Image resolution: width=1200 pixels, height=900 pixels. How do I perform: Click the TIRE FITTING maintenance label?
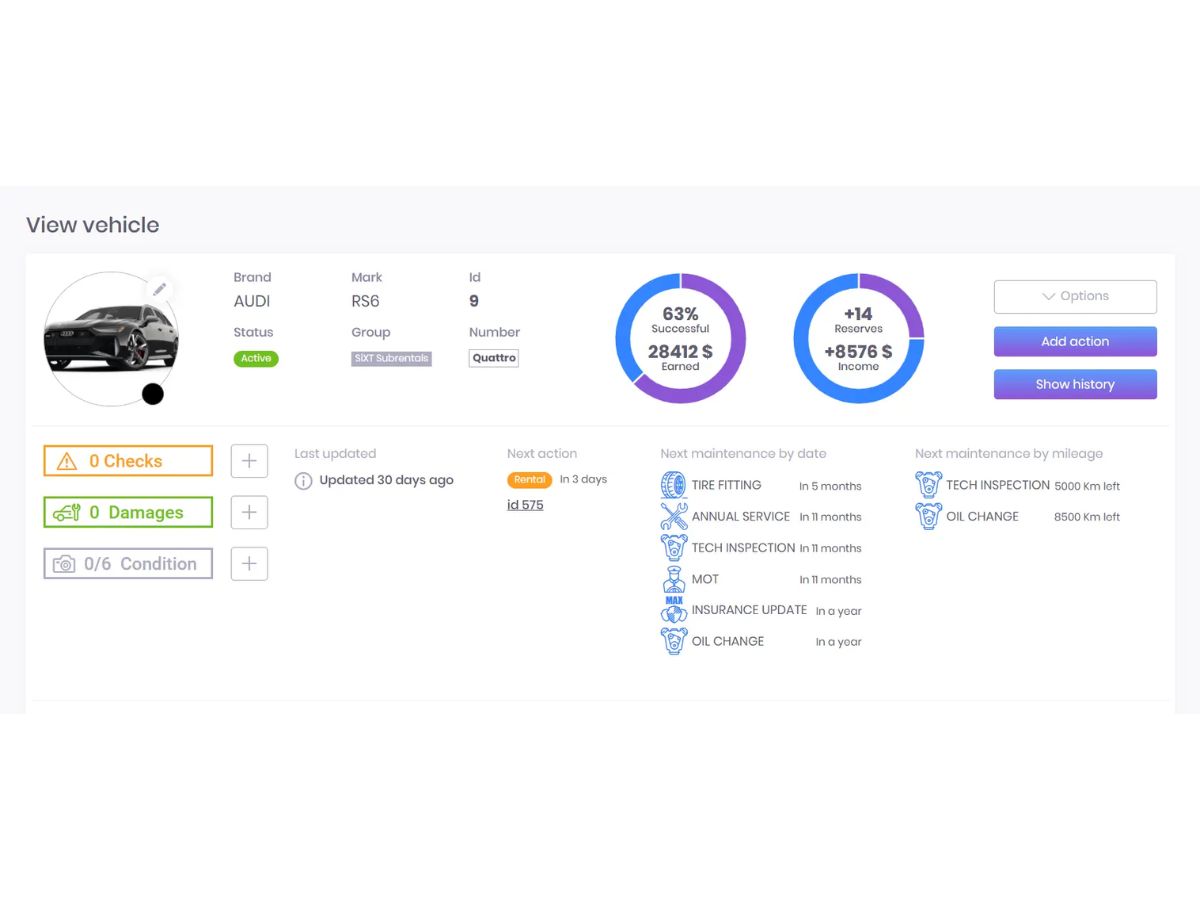click(x=726, y=485)
